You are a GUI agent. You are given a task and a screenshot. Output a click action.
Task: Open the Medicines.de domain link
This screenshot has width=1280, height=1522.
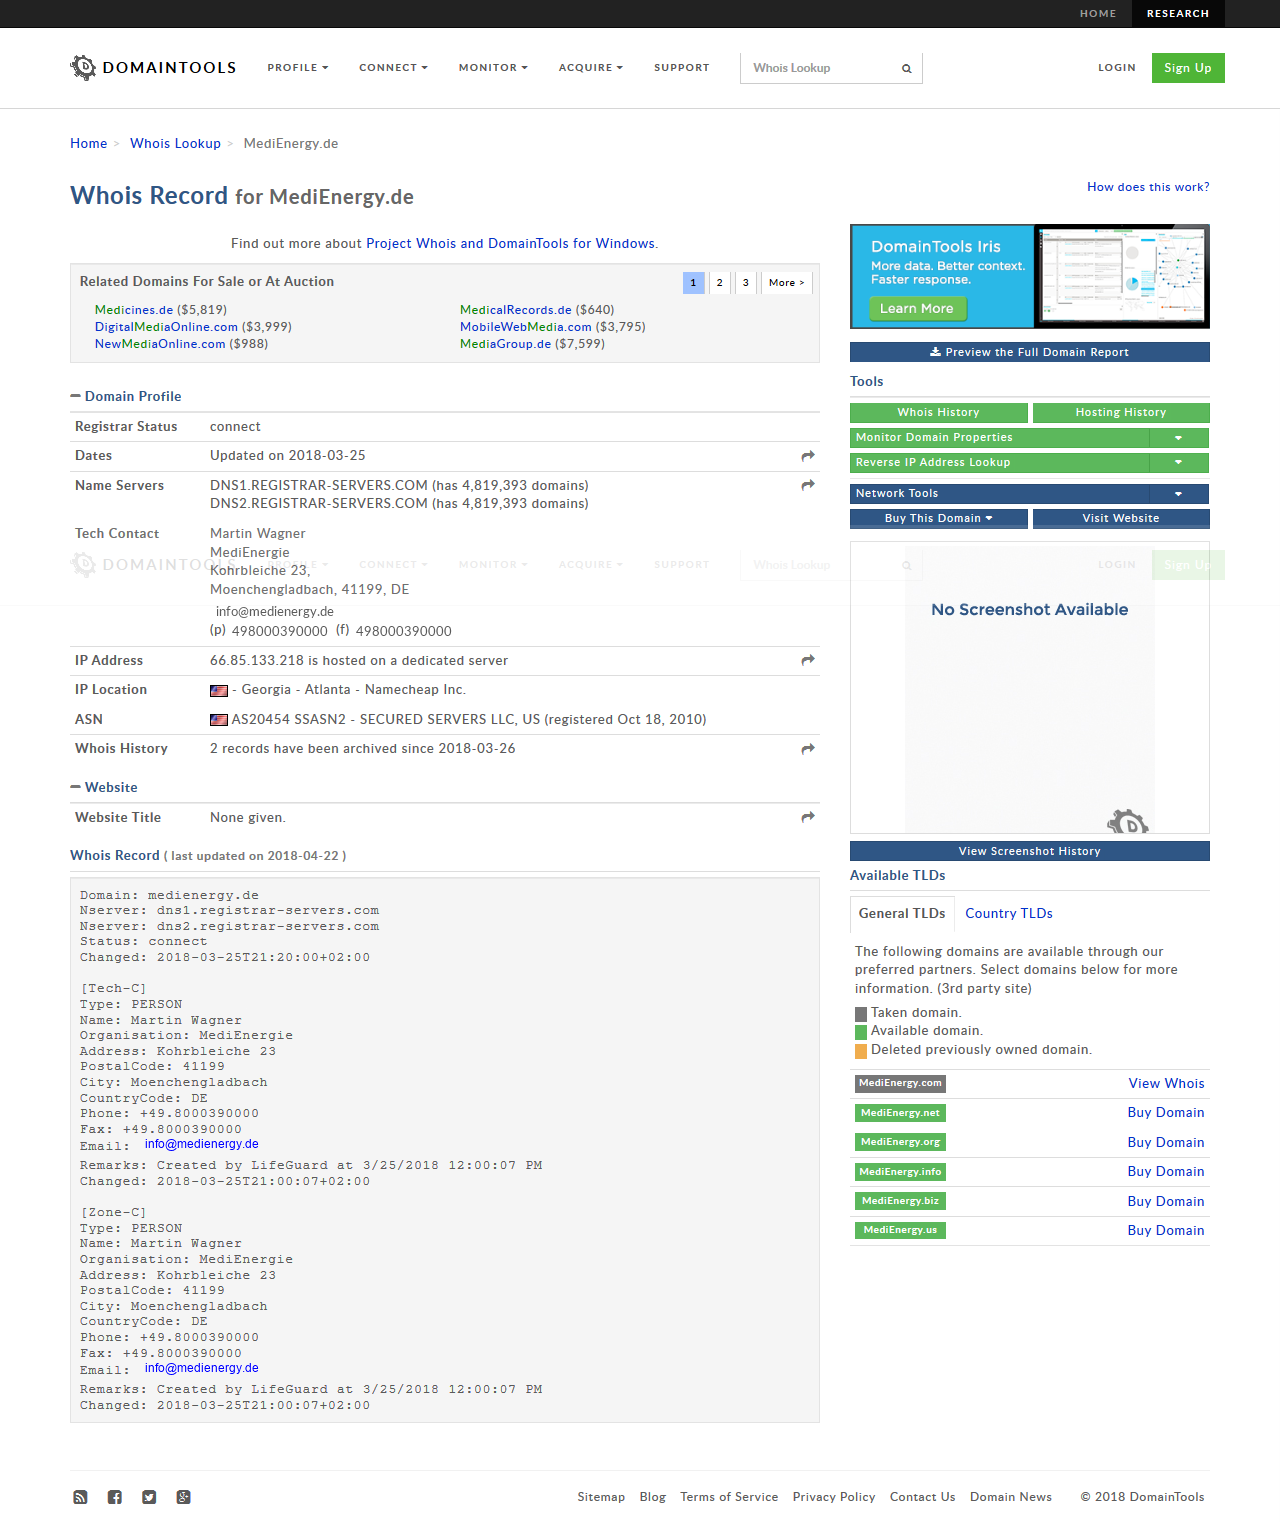134,310
